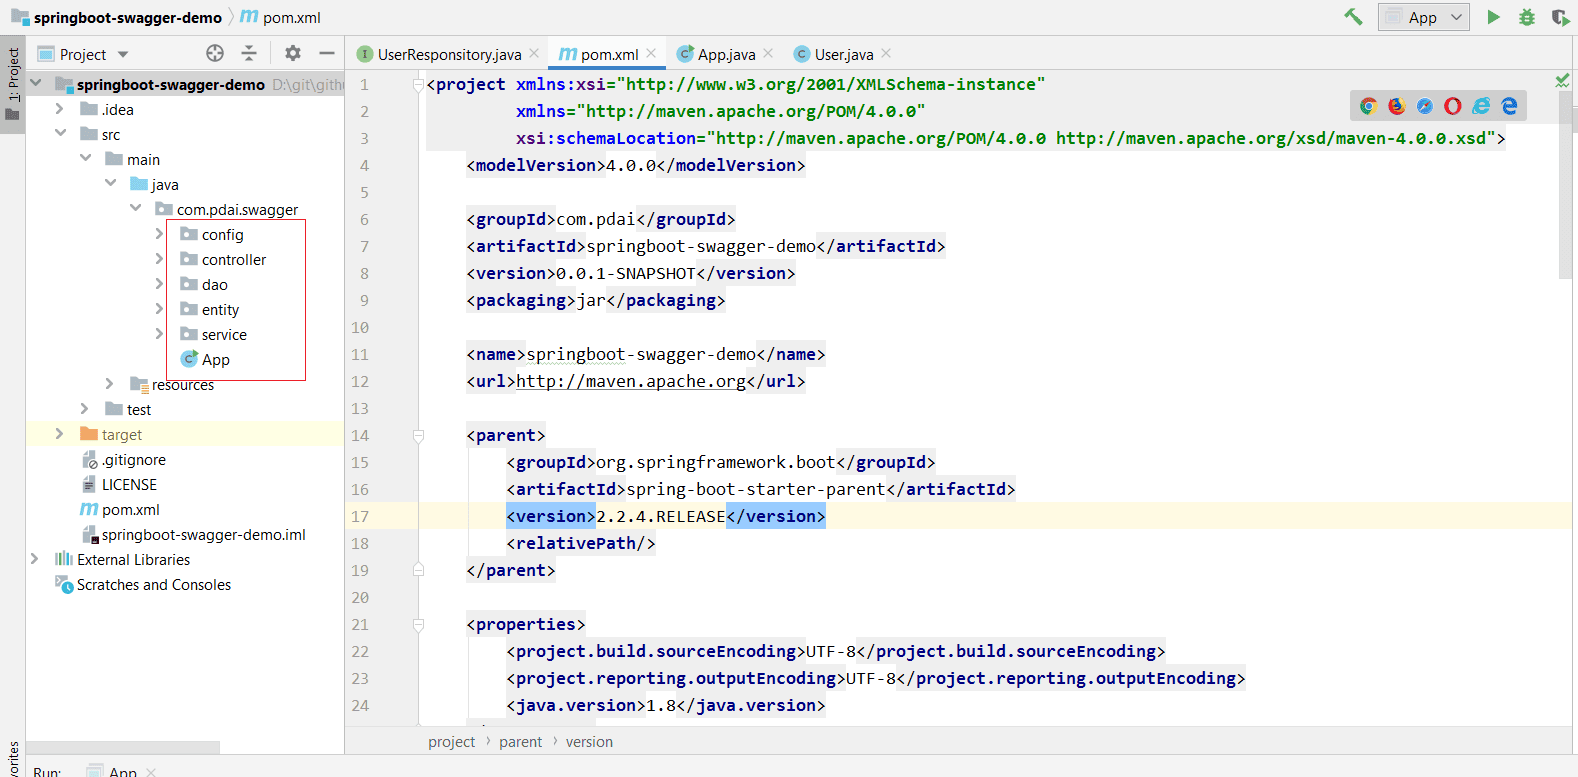Viewport: 1578px width, 777px height.
Task: Open pom.xml in Opera browser icon
Action: tap(1453, 106)
